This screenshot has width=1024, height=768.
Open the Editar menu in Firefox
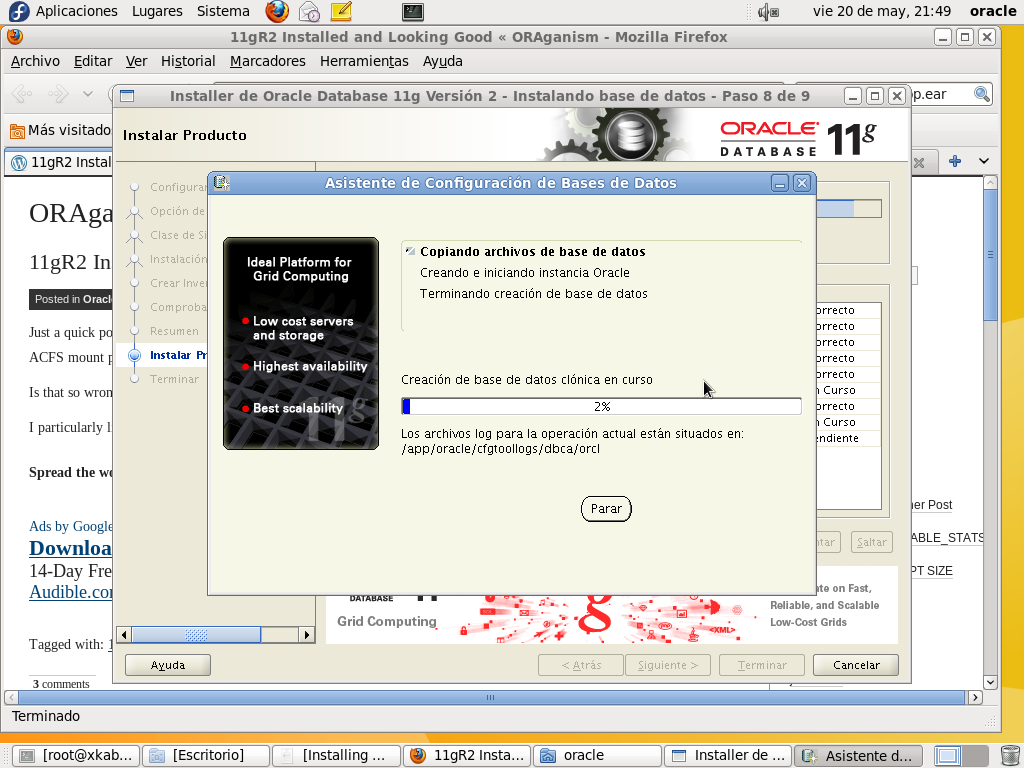pyautogui.click(x=93, y=61)
